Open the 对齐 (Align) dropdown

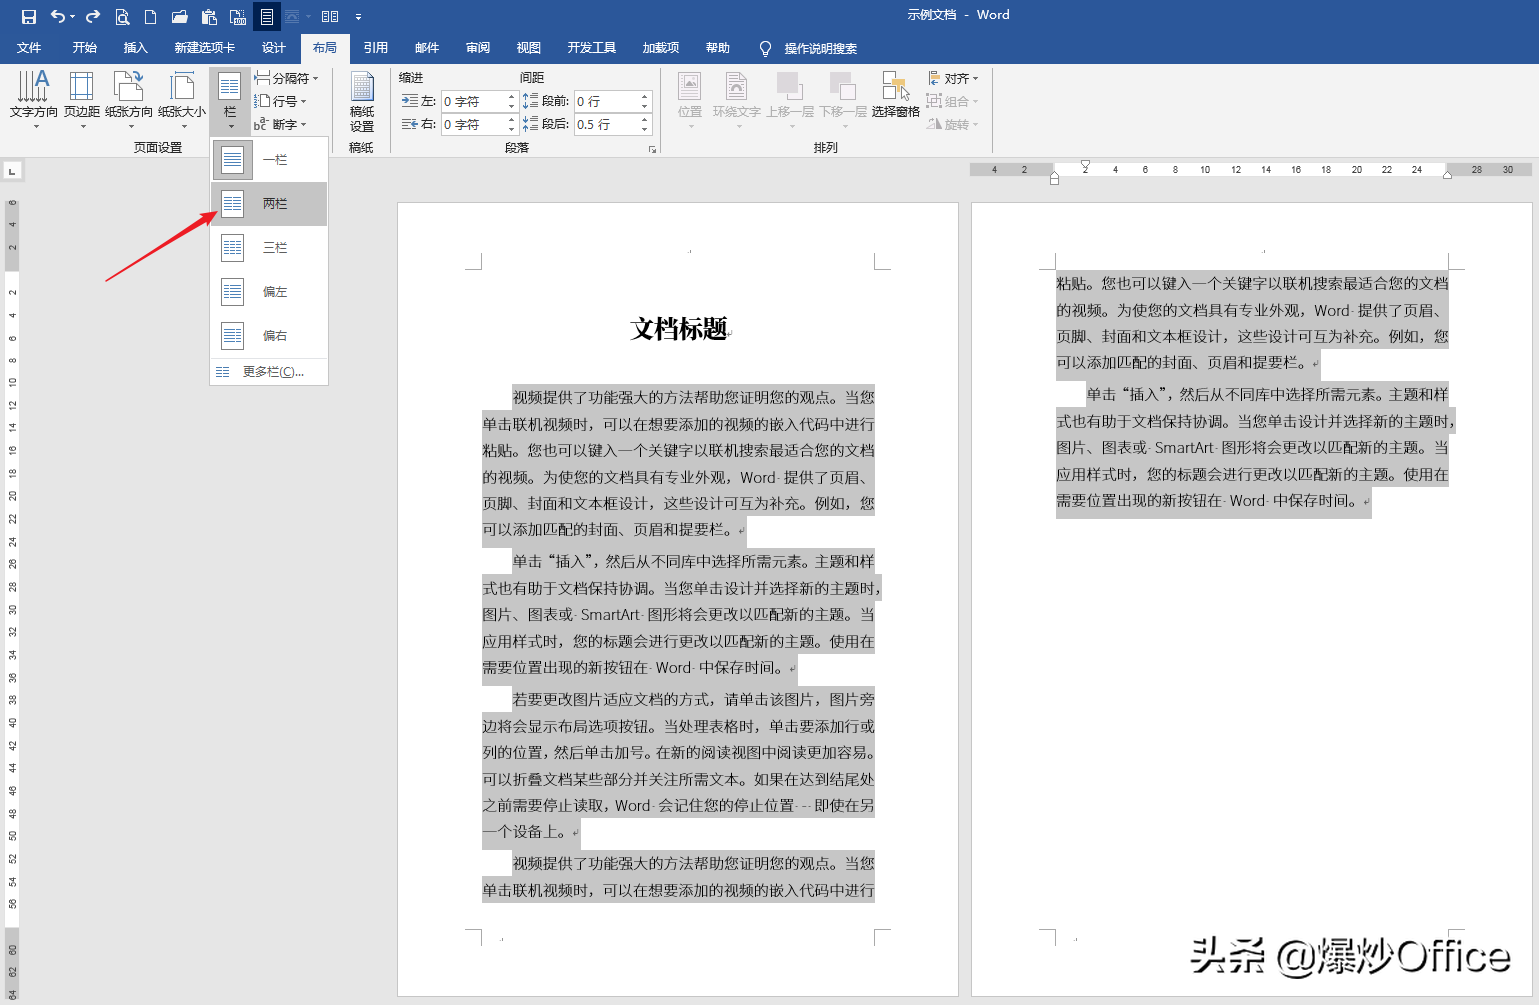tap(953, 78)
